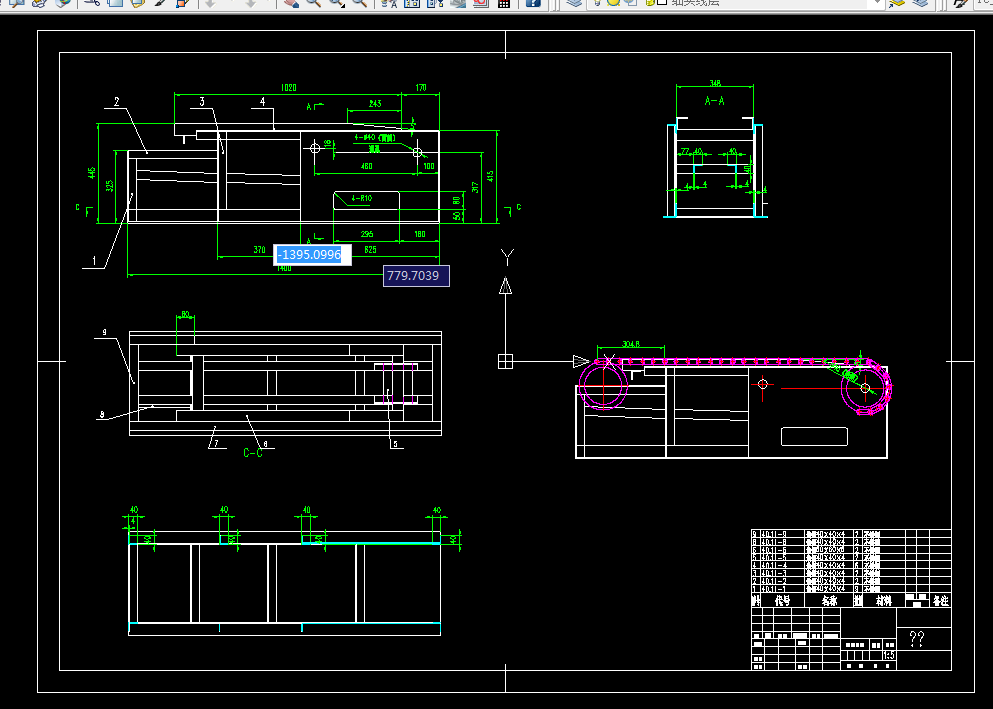993x709 pixels.
Task: Click the 325 vertical dimension
Action: pos(110,186)
